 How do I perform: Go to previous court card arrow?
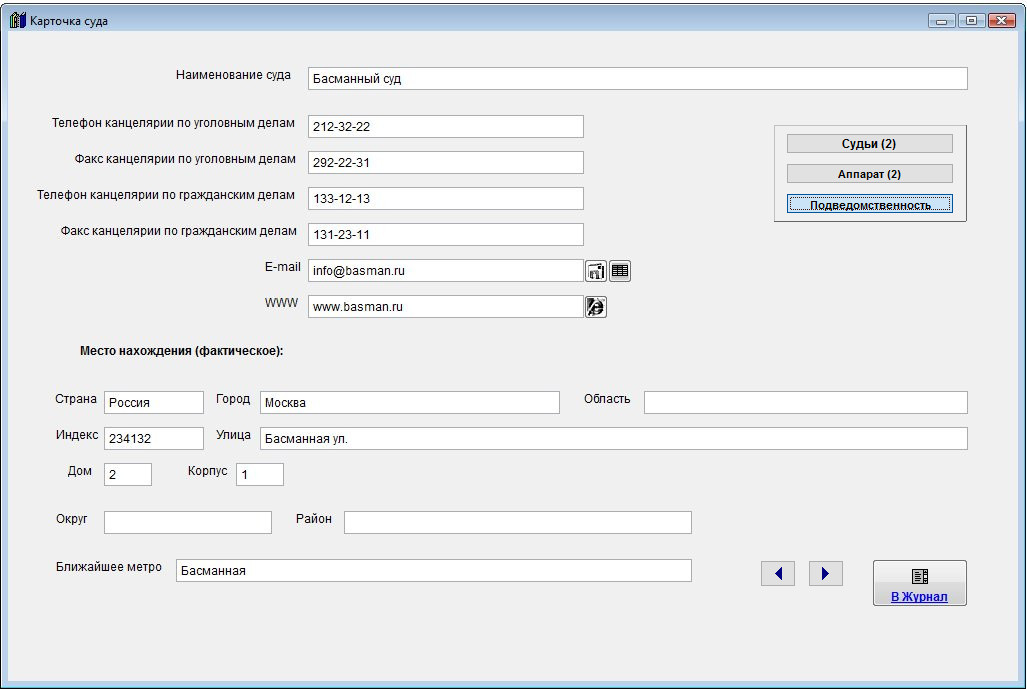777,574
